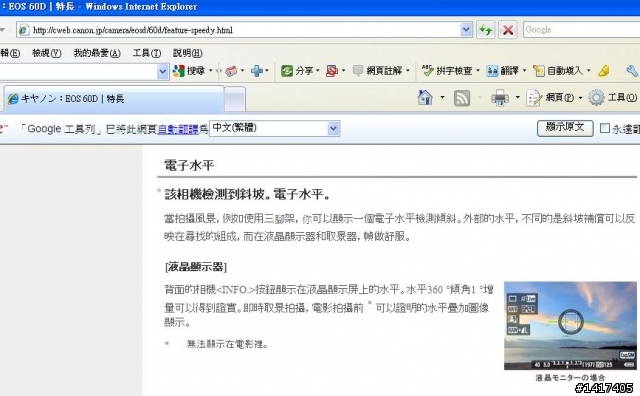
Task: Click the Google search box in browser corner
Action: click(x=581, y=30)
